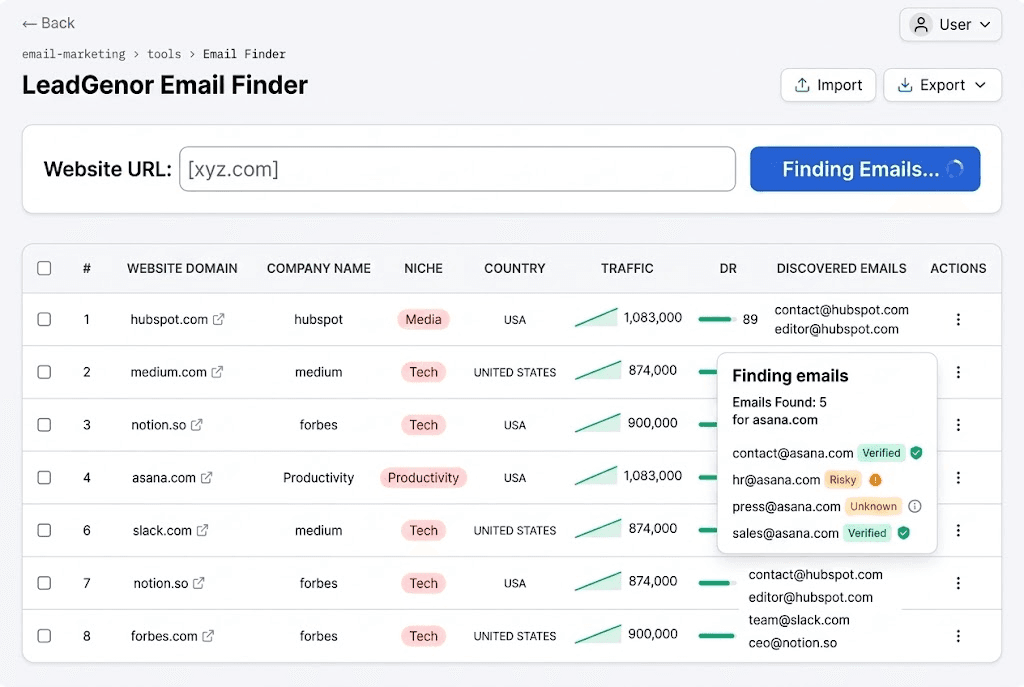Image resolution: width=1024 pixels, height=687 pixels.
Task: Sort by DR column header
Action: click(728, 268)
